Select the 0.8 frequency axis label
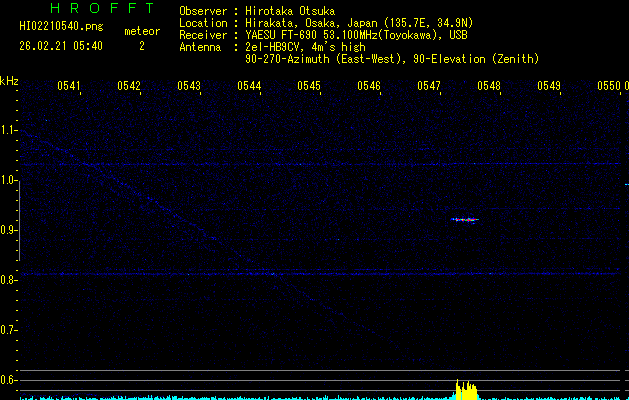The width and height of the screenshot is (629, 400). click(9, 280)
